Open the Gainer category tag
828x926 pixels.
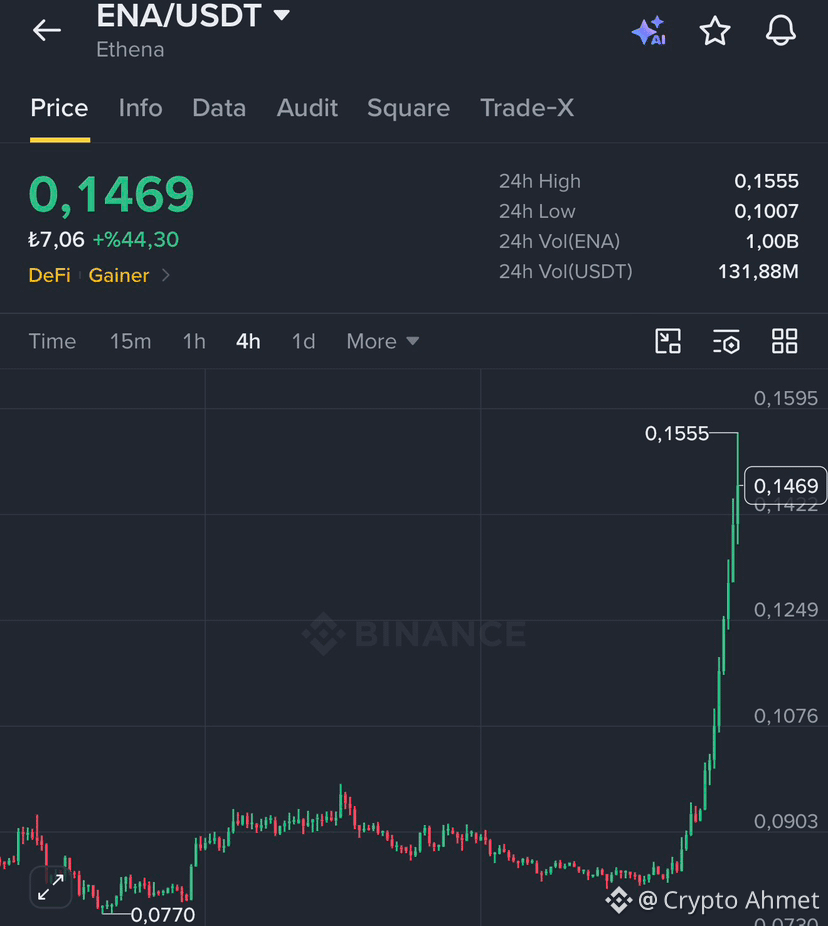point(119,275)
